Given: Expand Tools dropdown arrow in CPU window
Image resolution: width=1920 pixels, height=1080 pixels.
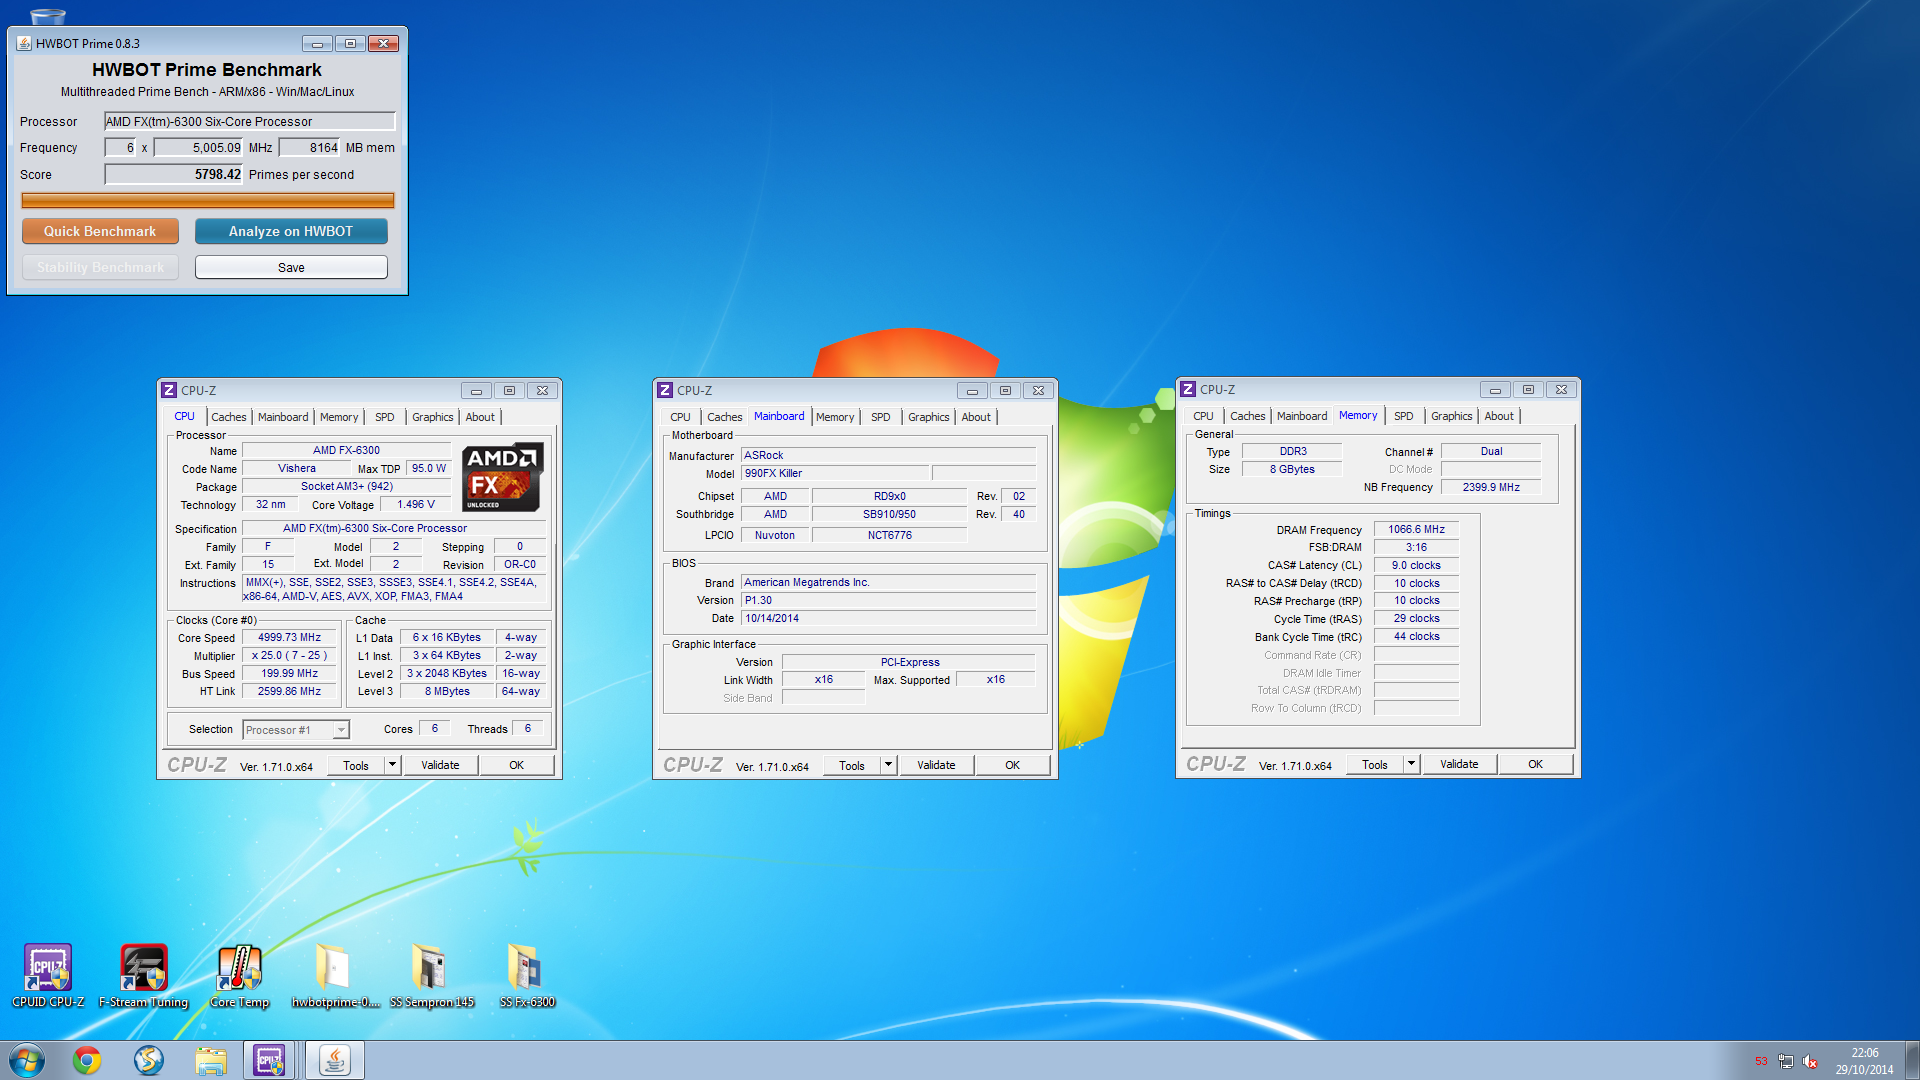Looking at the screenshot, I should point(392,765).
